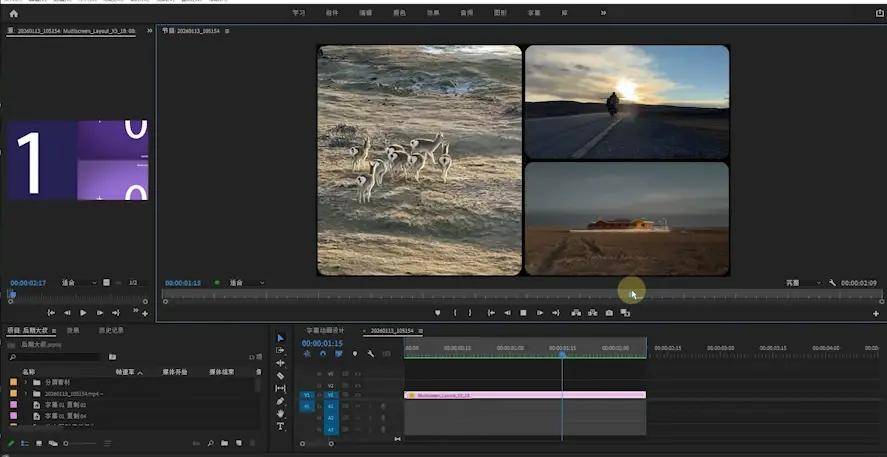The image size is (887, 457).
Task: Select Multiscreen_Layout clip on timeline
Action: (x=525, y=395)
